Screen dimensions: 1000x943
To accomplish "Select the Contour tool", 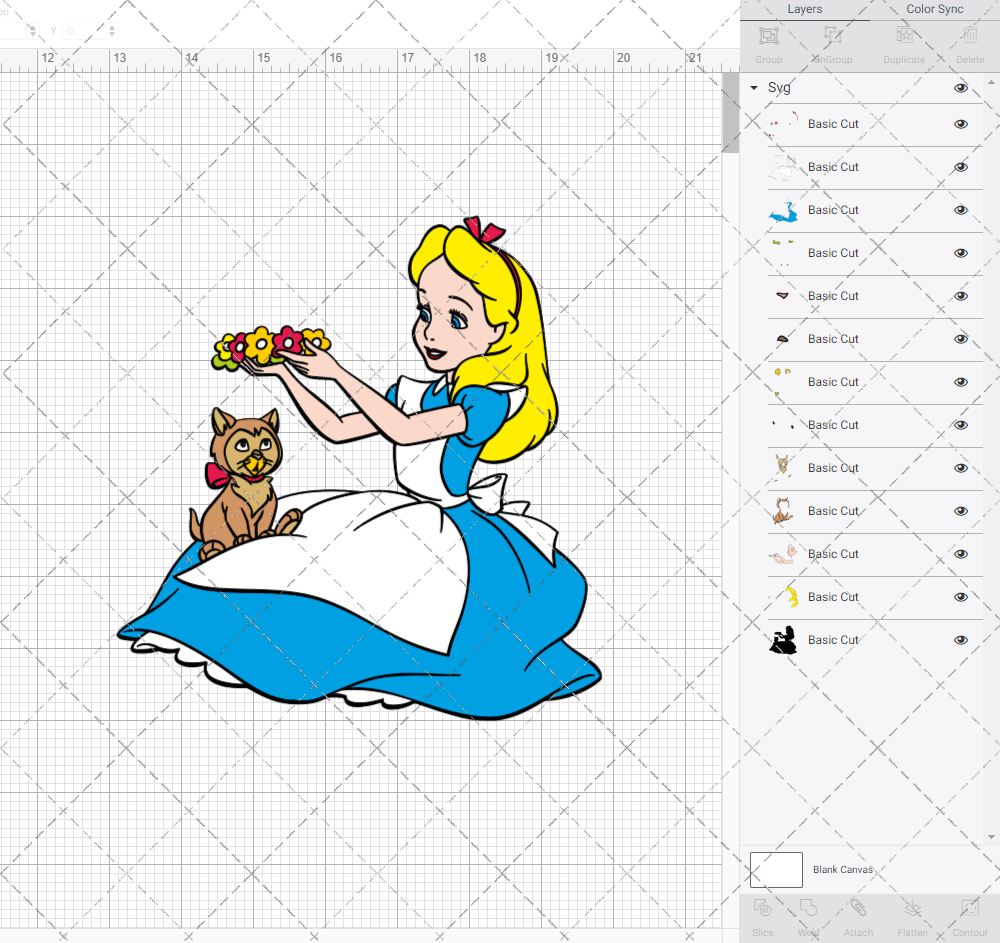I will pyautogui.click(x=969, y=907).
